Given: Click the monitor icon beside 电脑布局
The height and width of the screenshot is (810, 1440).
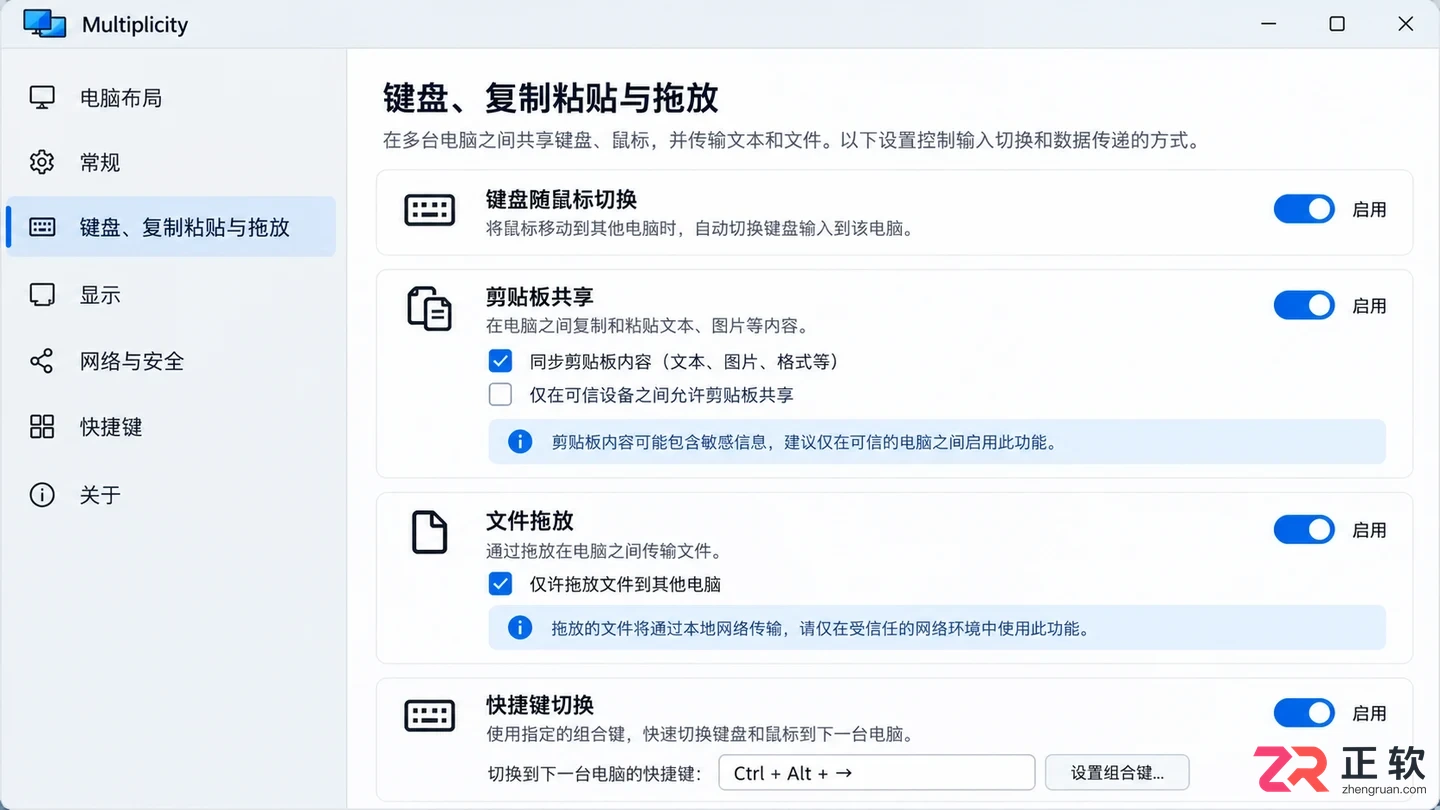Looking at the screenshot, I should tap(42, 98).
